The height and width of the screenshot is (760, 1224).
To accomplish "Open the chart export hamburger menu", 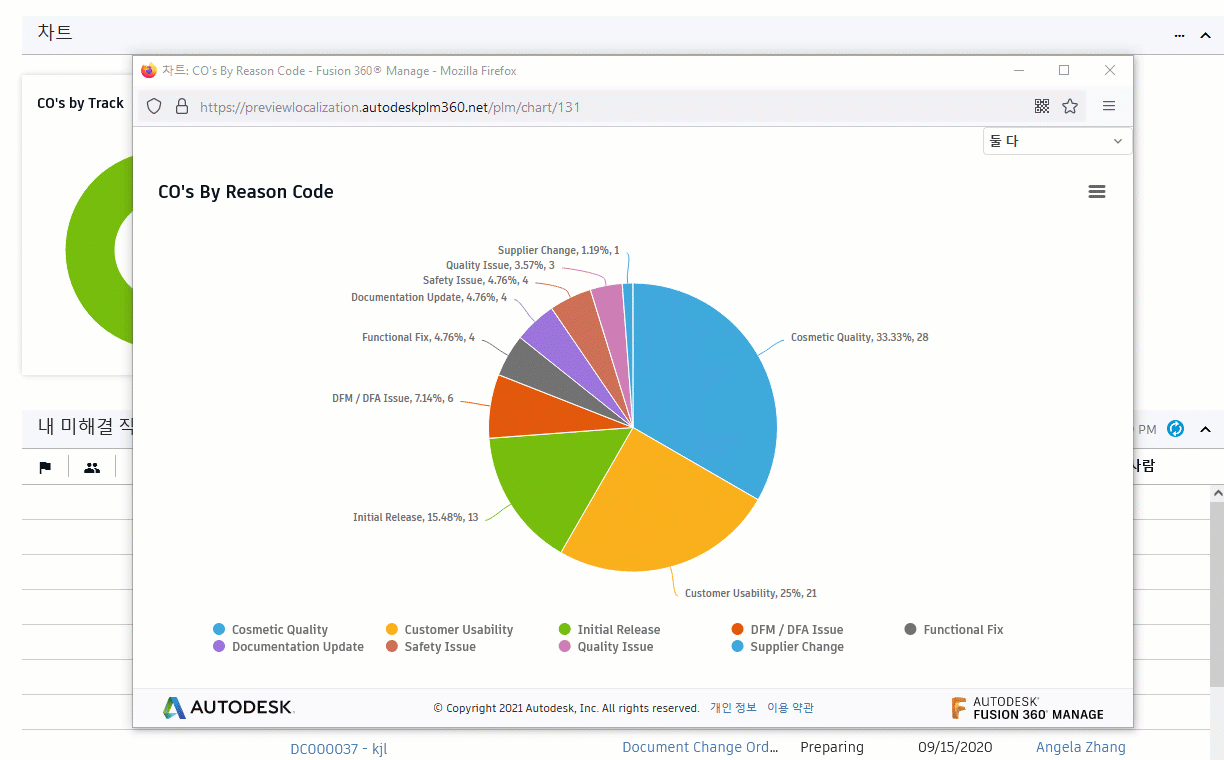I will pos(1097,191).
